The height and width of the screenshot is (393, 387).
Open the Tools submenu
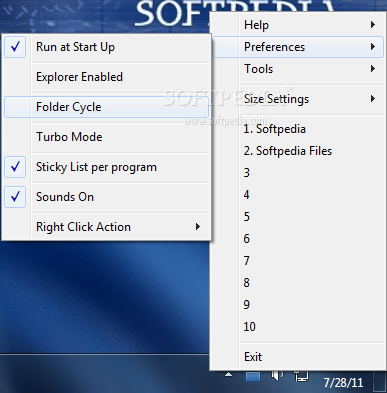[x=298, y=69]
